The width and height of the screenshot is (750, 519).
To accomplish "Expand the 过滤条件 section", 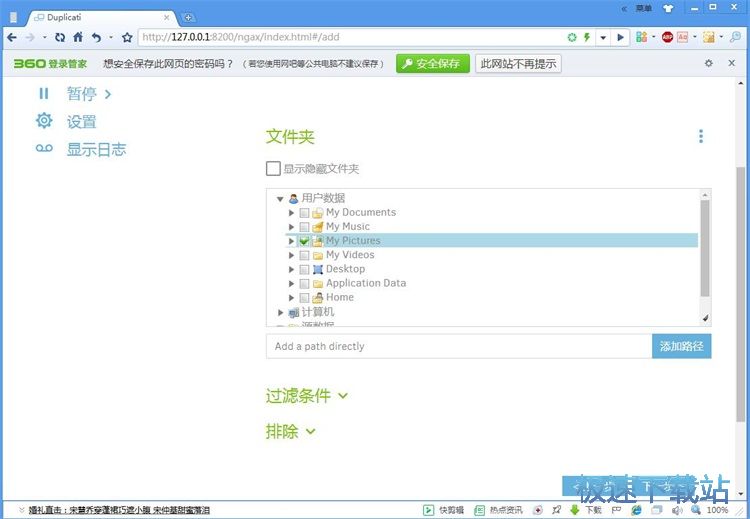I will point(307,396).
